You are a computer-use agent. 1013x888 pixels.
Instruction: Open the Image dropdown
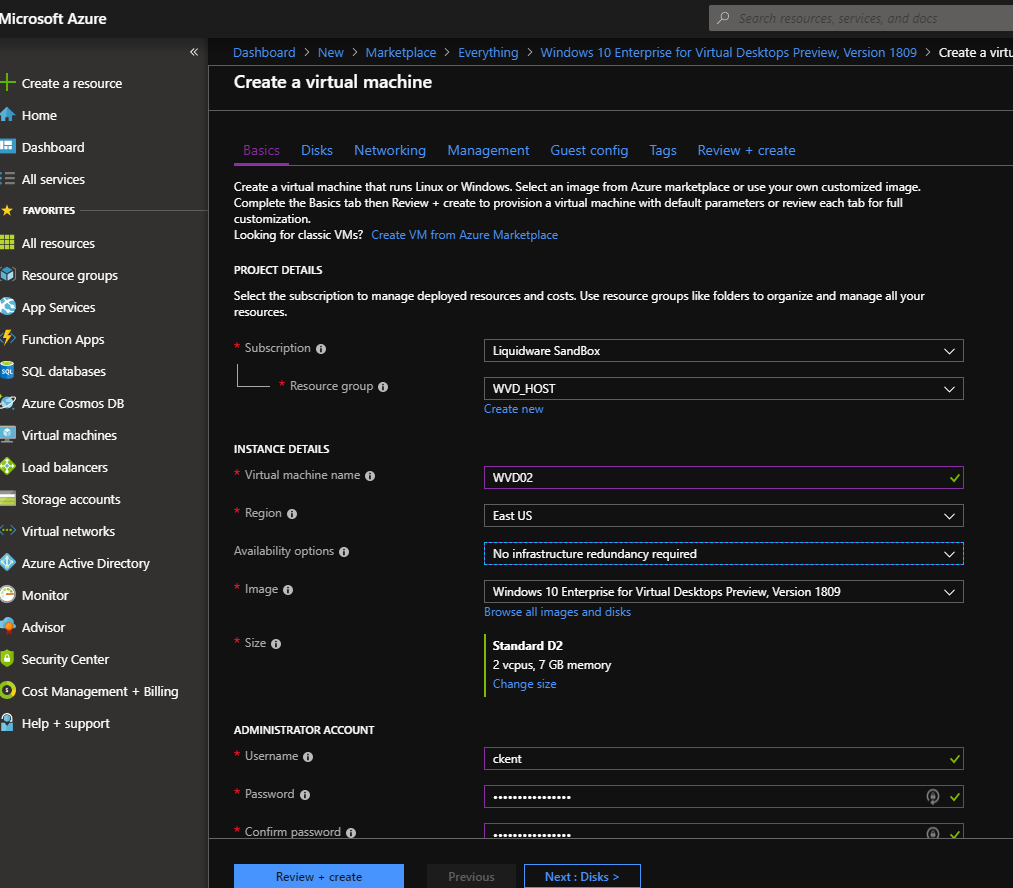click(723, 592)
